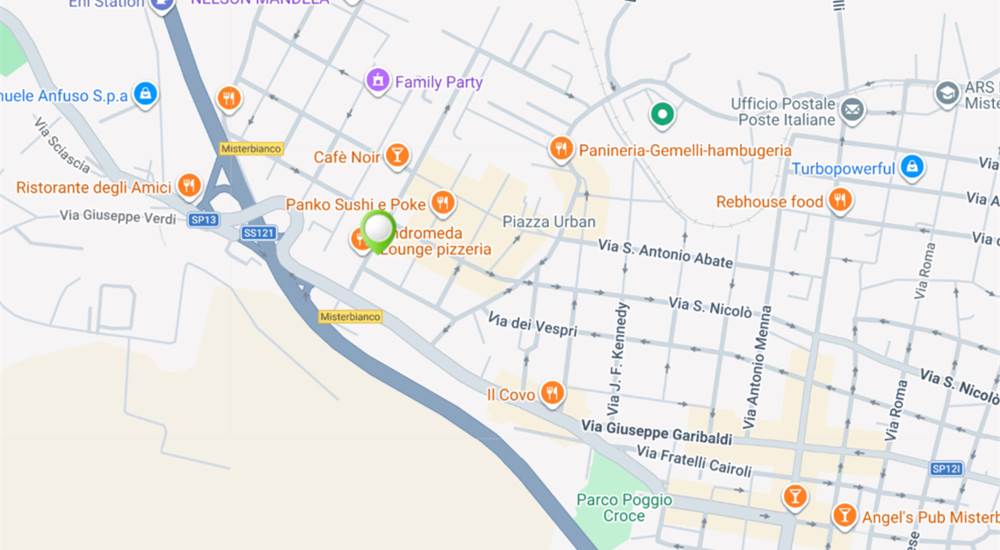Click the green circular transit marker
The image size is (1000, 550).
[662, 115]
